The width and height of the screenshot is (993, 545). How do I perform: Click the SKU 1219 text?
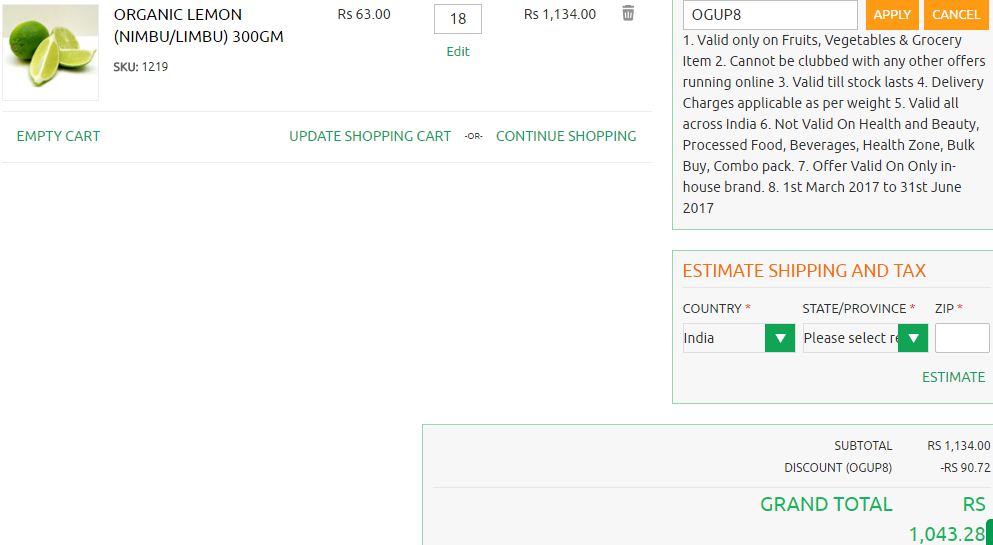[141, 67]
